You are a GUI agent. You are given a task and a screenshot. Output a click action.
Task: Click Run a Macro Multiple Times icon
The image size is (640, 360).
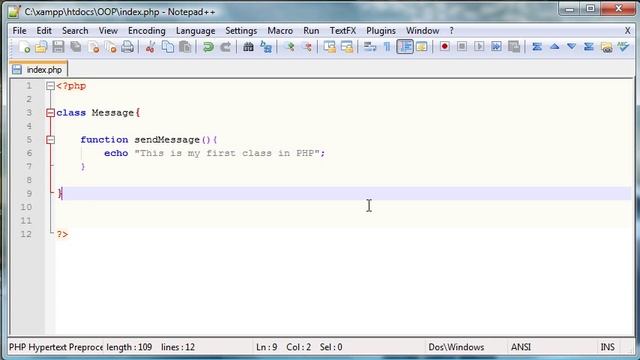[x=496, y=47]
